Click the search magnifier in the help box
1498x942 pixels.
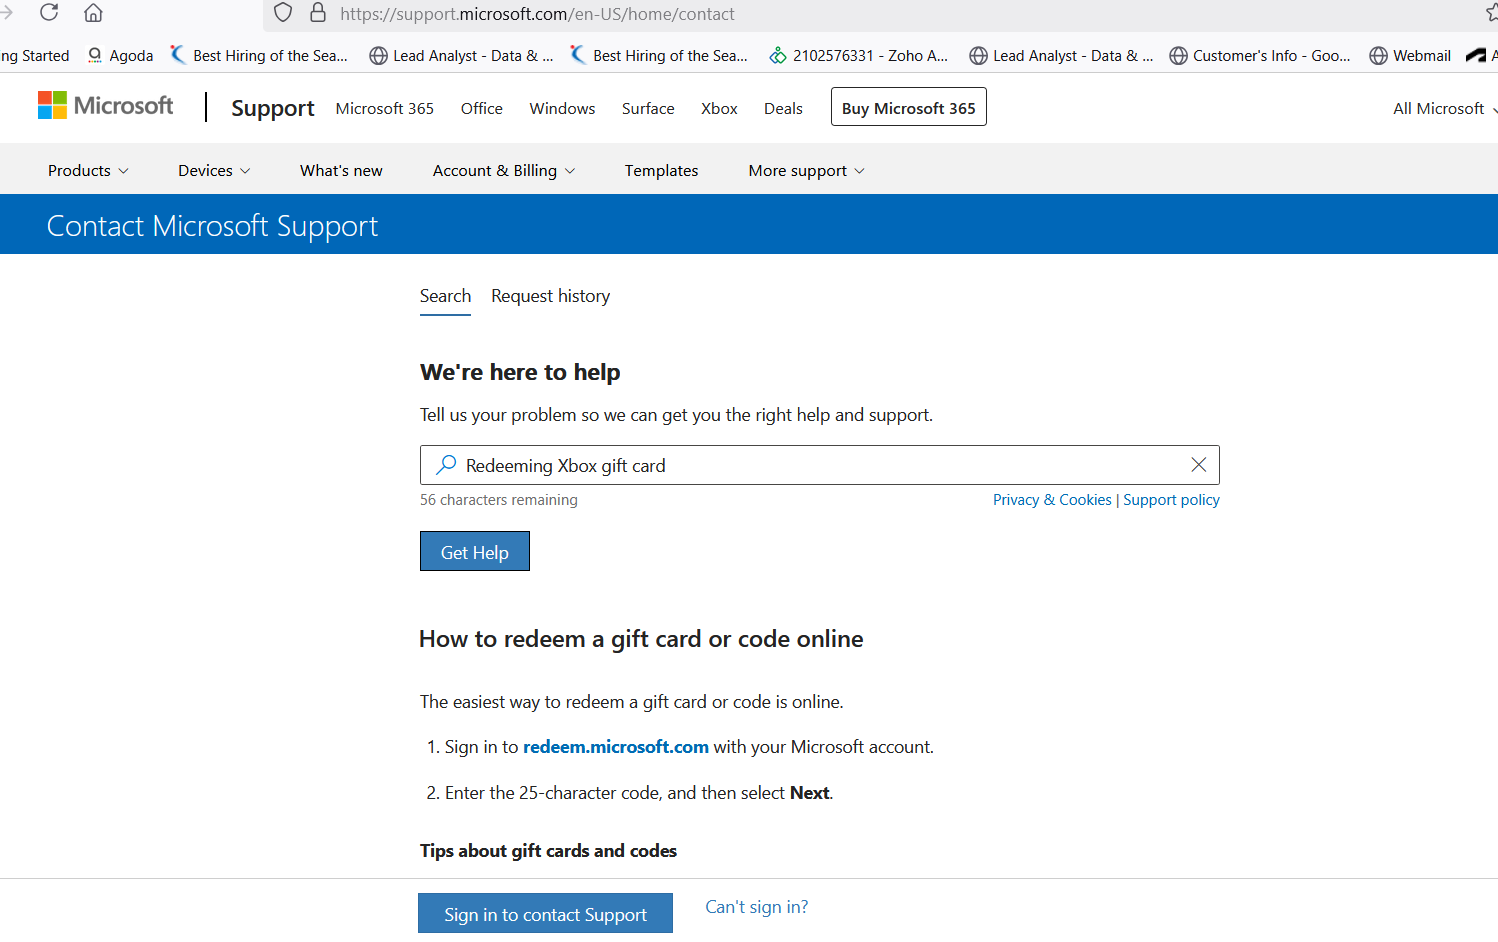pyautogui.click(x=444, y=465)
